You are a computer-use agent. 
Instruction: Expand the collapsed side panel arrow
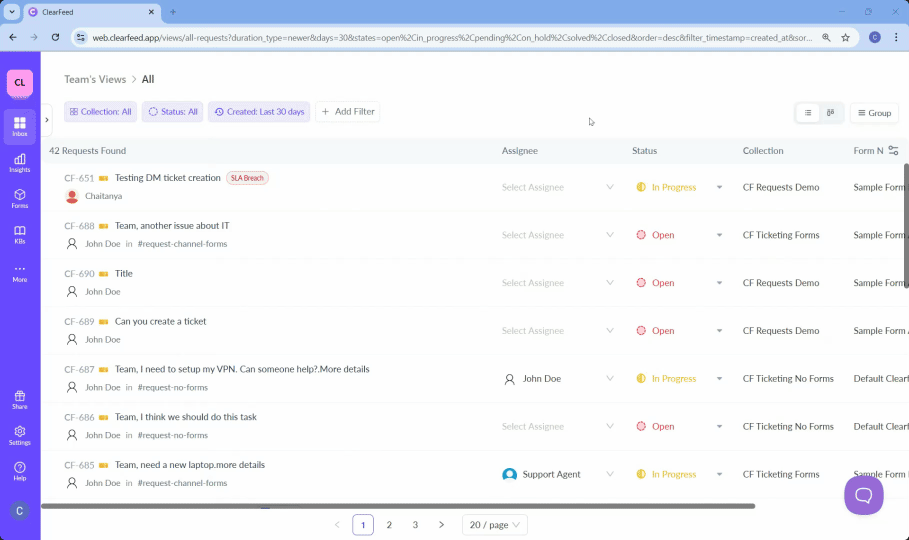47,120
